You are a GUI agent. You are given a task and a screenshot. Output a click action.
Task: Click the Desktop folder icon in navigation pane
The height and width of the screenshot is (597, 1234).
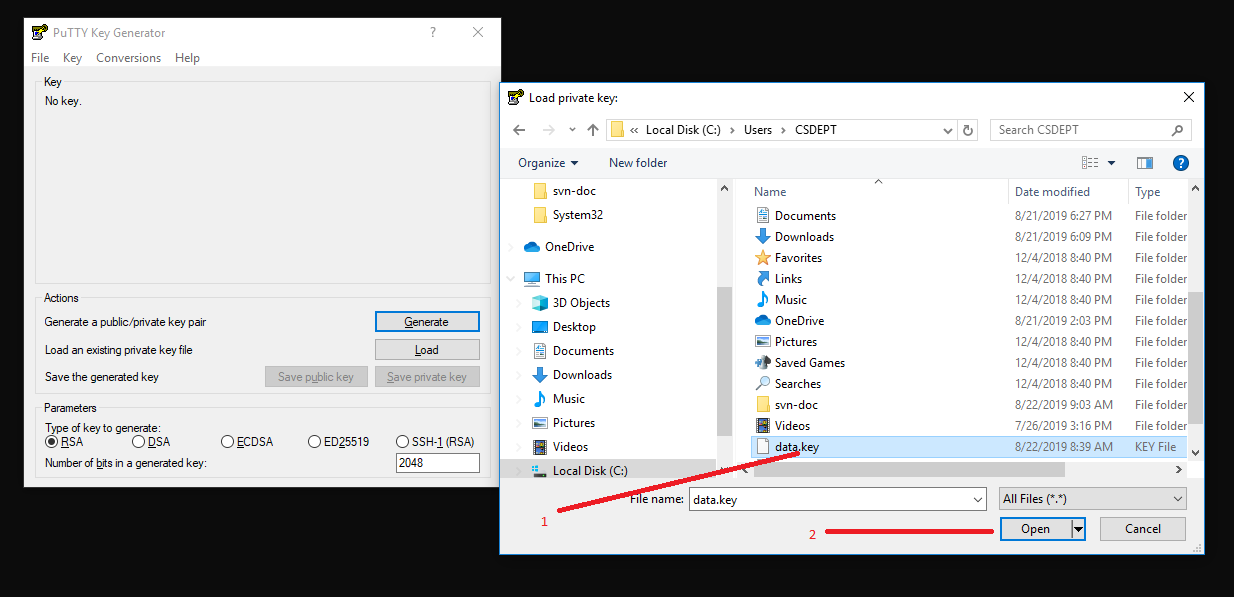(x=540, y=327)
